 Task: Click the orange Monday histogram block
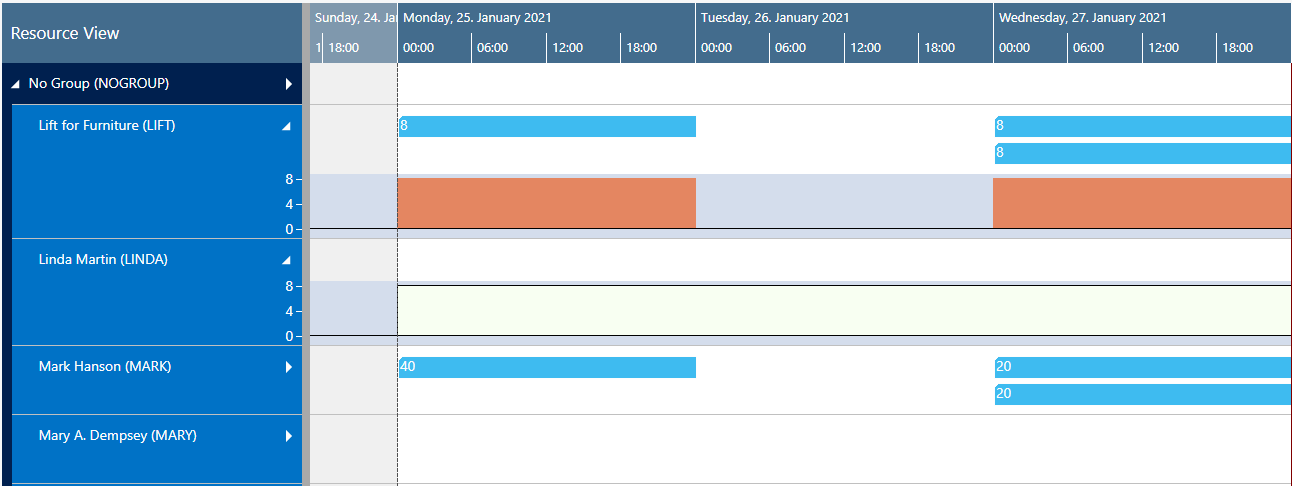[546, 203]
